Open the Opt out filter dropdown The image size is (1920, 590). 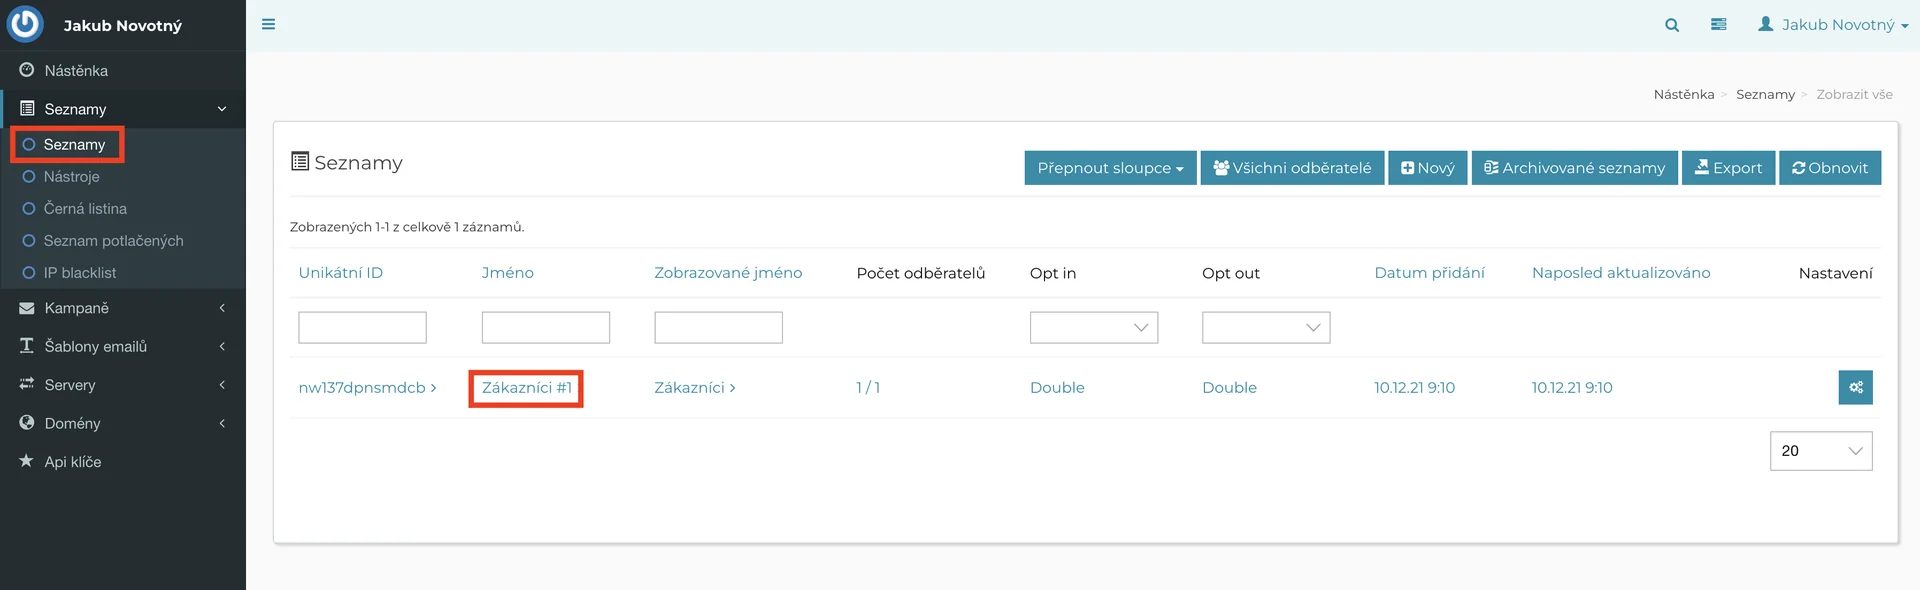1265,328
